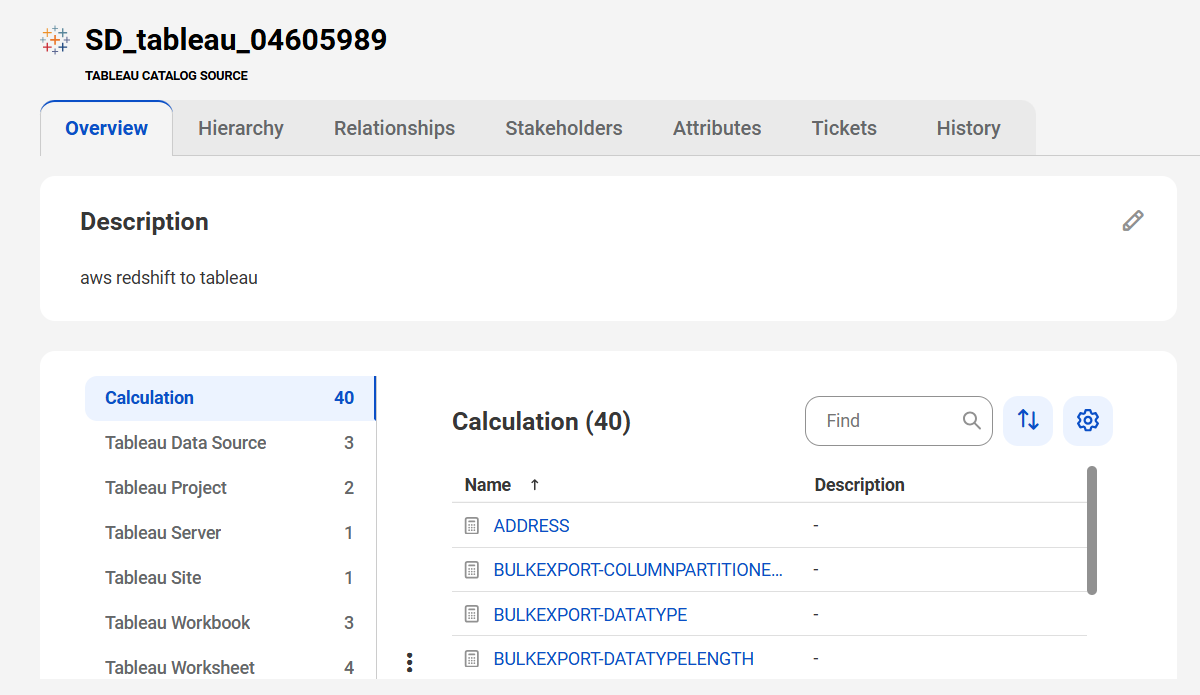Open the BULKEXPORT-DATATYPELENGTH link

624,659
